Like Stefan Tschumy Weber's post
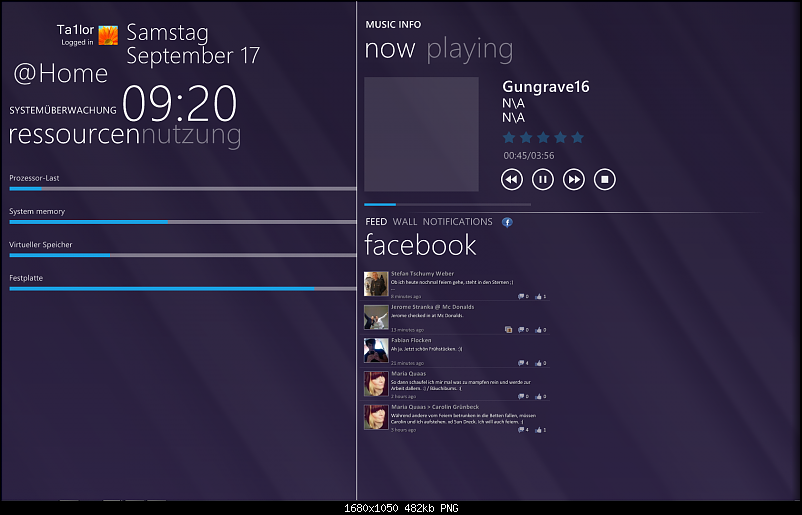Viewport: 802px width, 515px height. [540, 297]
